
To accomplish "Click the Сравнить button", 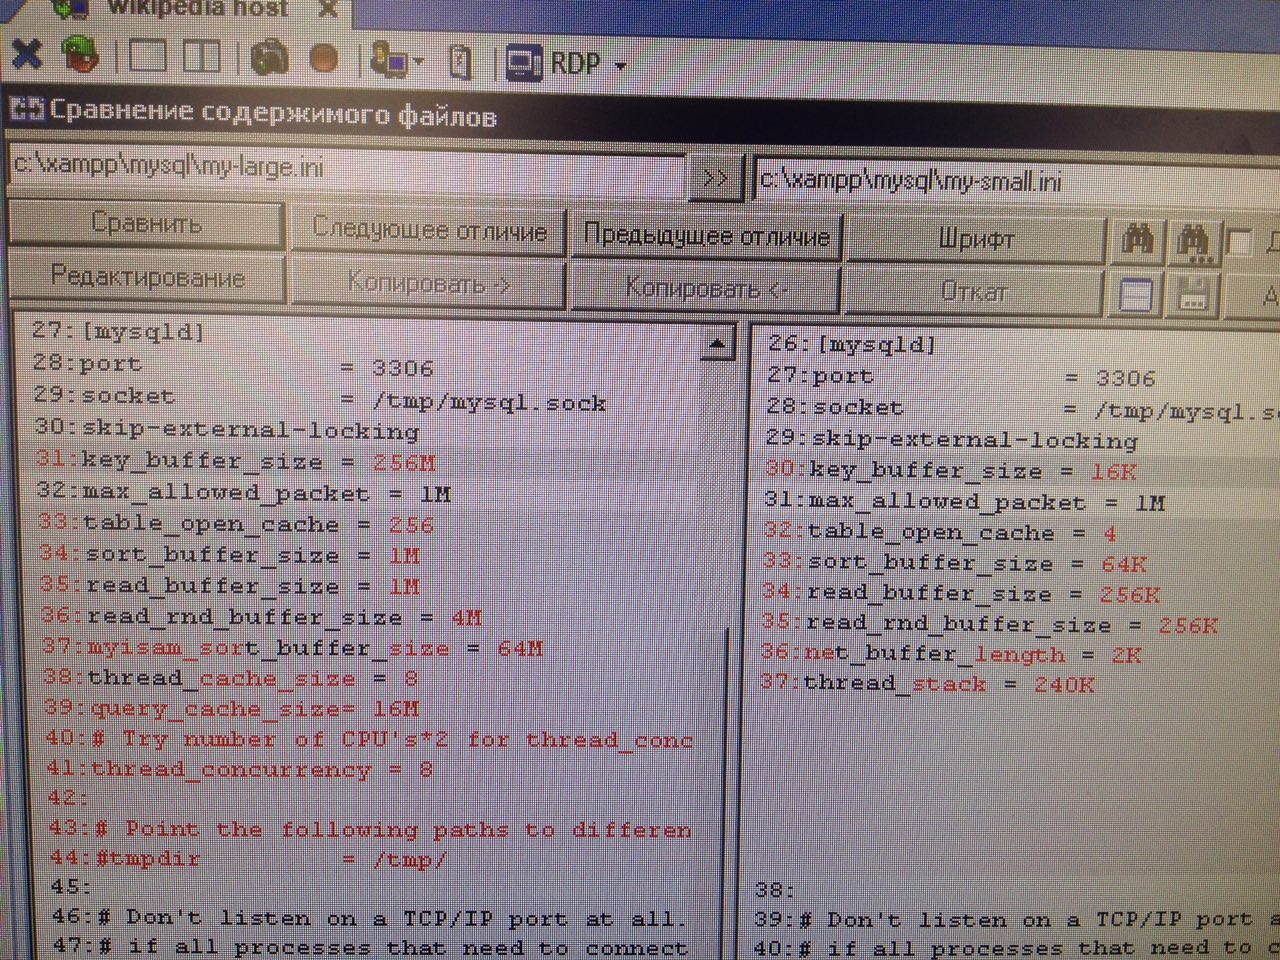I will (x=146, y=223).
